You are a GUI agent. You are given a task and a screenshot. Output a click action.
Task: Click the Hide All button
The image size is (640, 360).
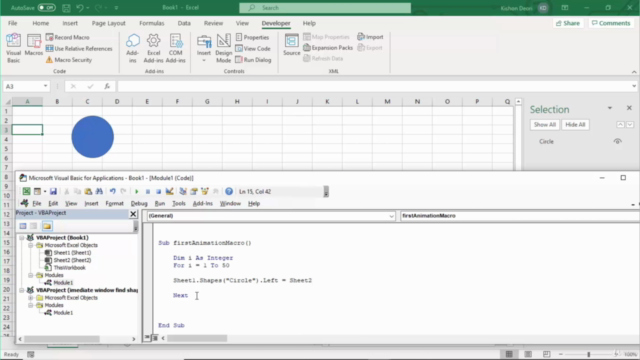point(575,124)
